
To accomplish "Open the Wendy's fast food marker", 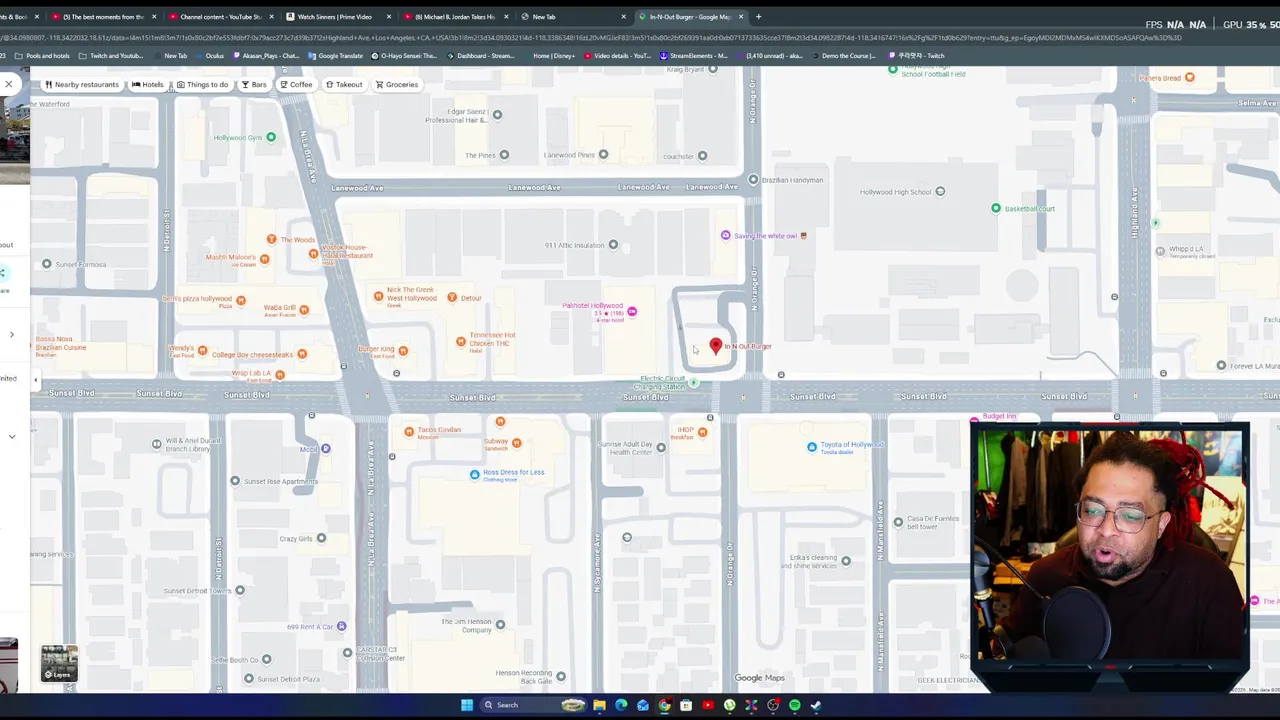I will [202, 350].
